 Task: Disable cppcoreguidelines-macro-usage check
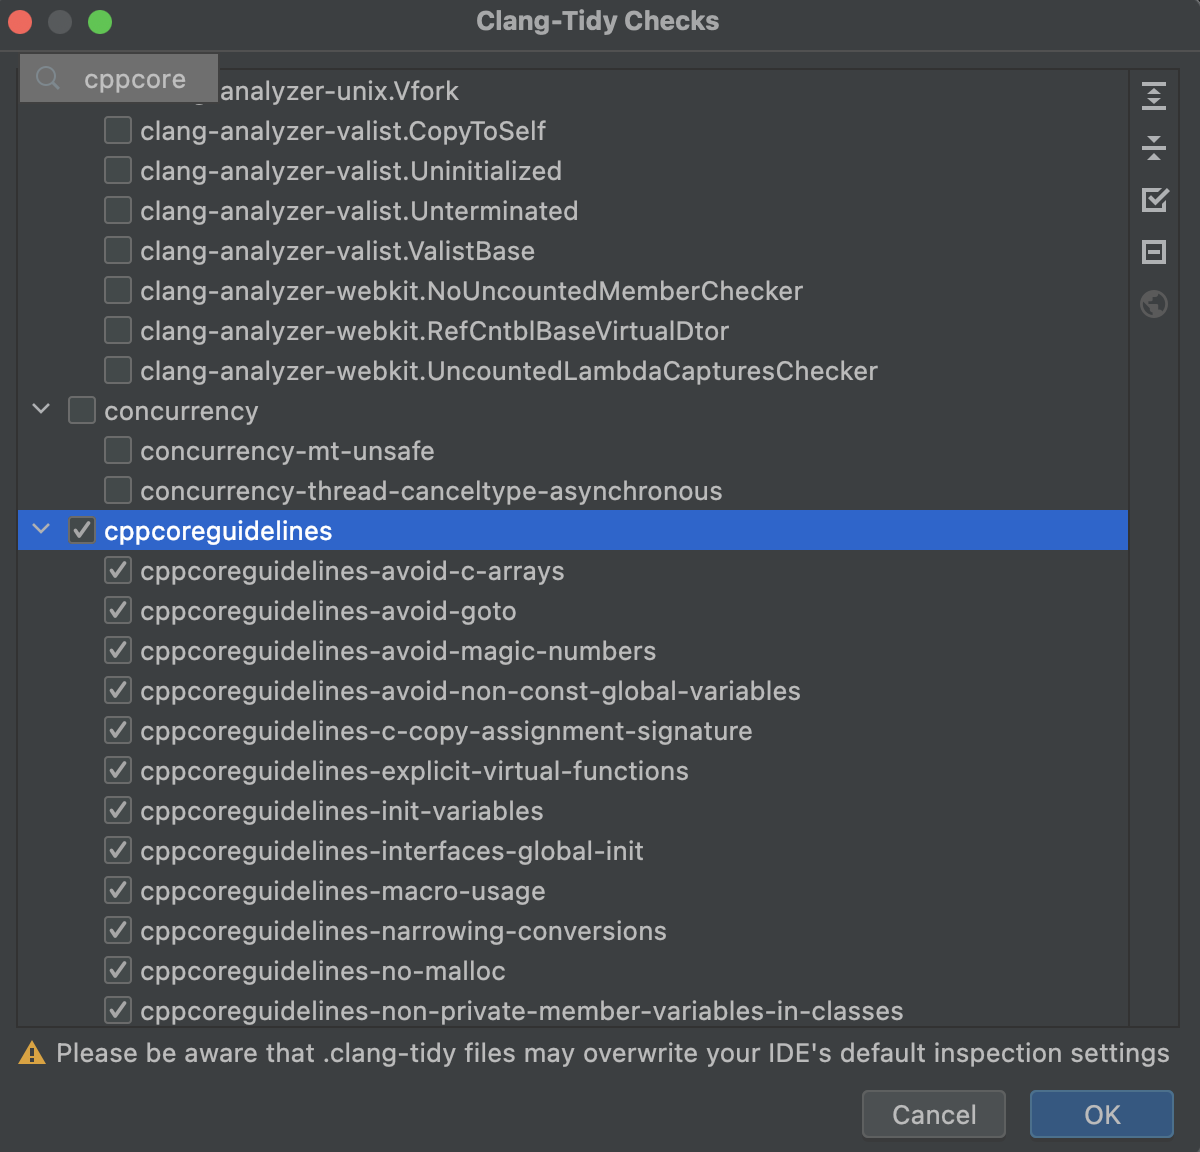(118, 890)
